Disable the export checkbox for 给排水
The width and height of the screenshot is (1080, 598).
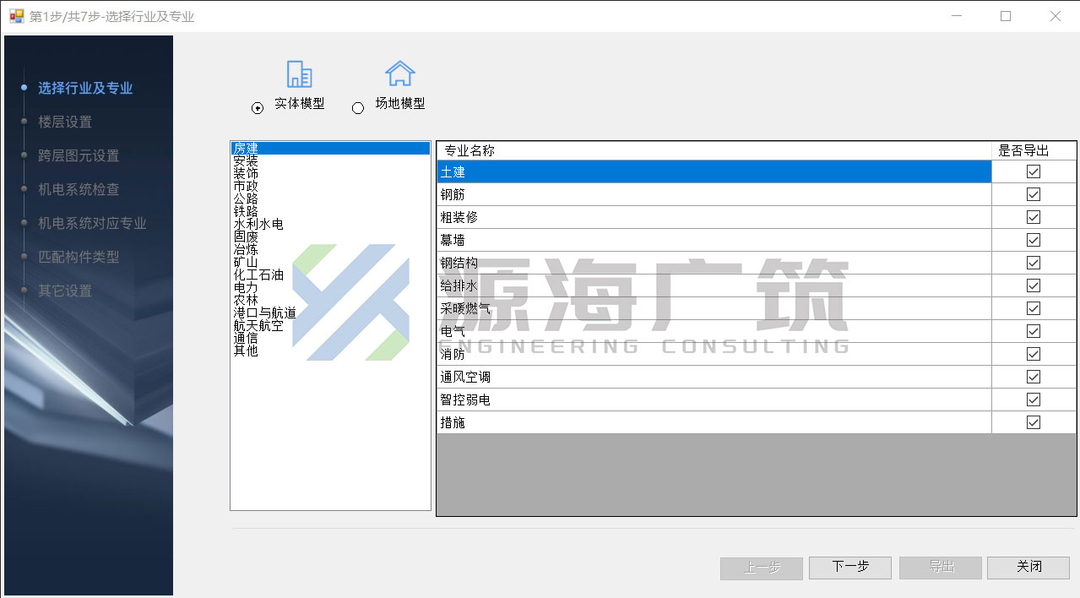click(x=1033, y=285)
